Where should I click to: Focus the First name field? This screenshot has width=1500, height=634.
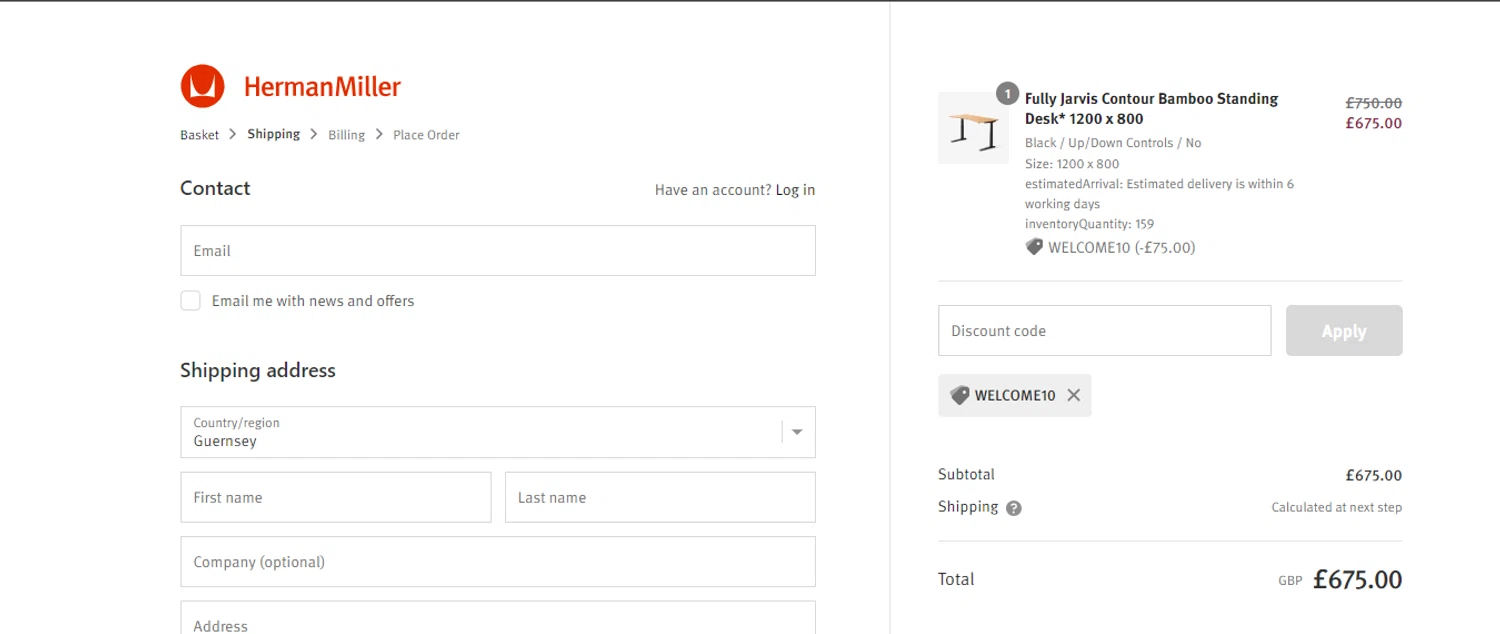click(336, 497)
